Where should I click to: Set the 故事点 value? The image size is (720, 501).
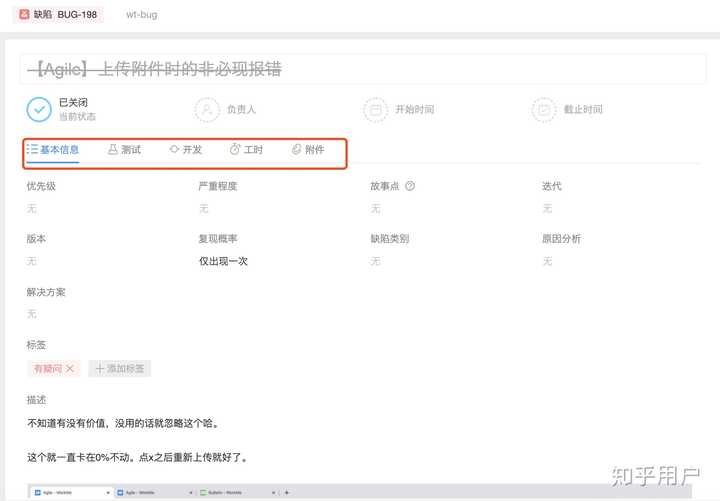[376, 208]
